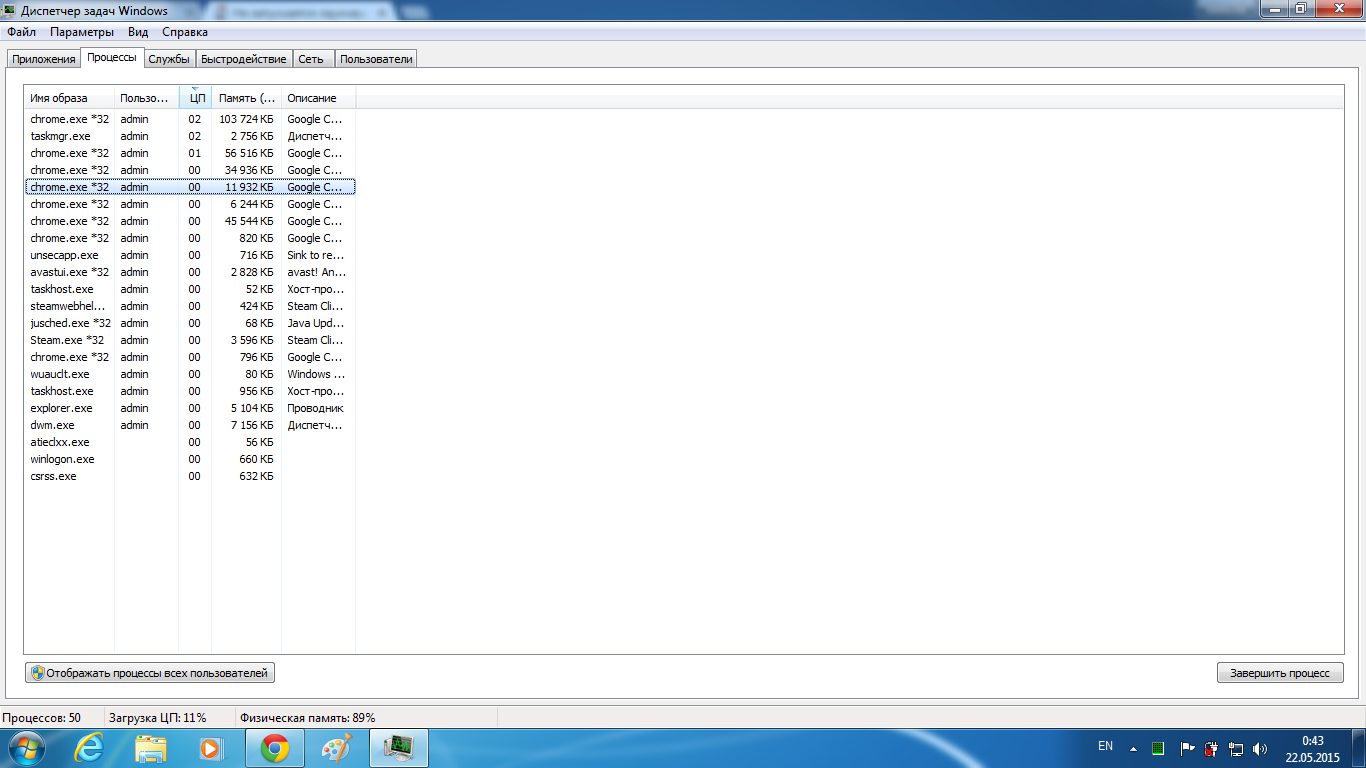Select the Процессы tab
Screen dimensions: 1366x768
pyautogui.click(x=112, y=57)
